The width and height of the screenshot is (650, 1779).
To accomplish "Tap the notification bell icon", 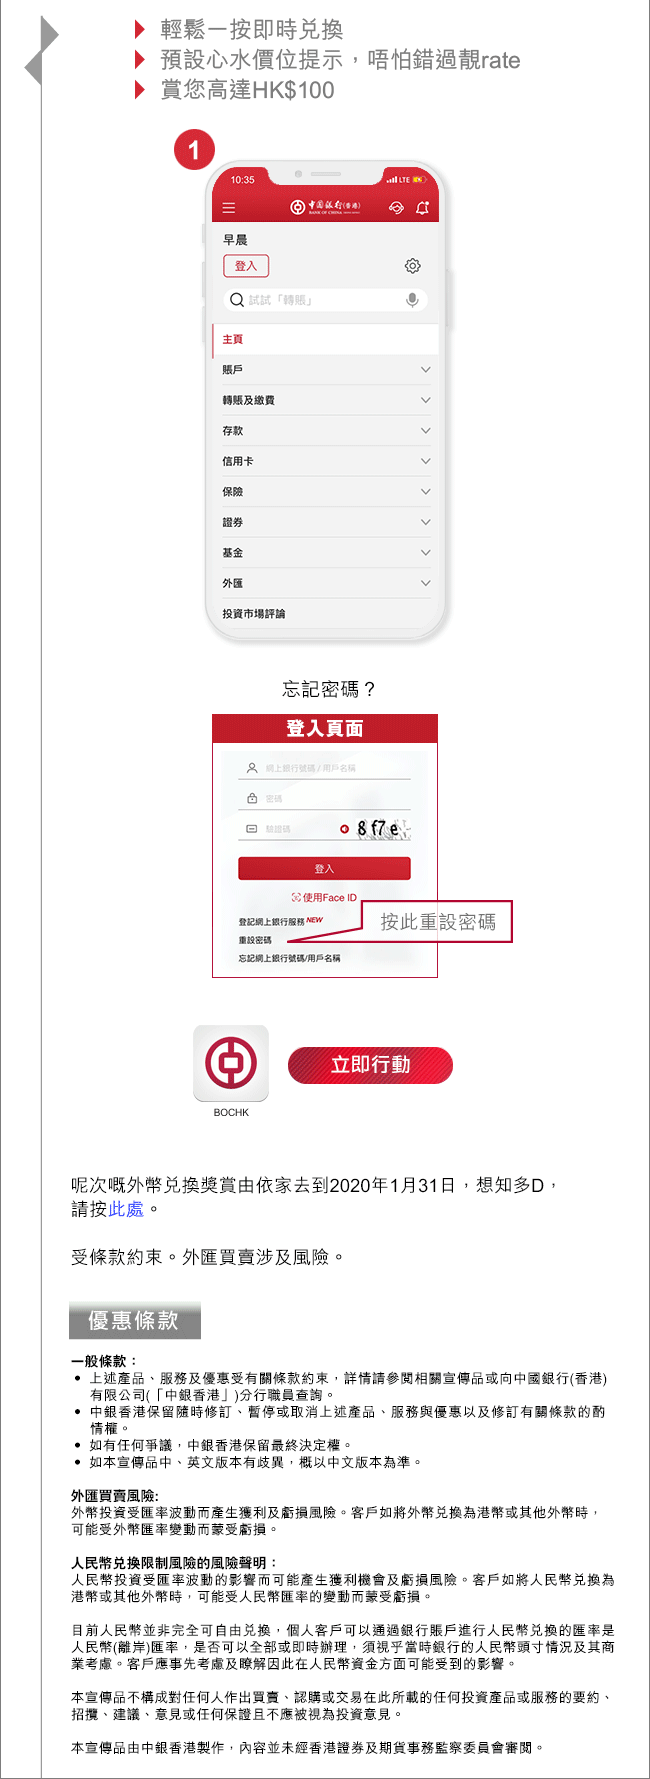I will tap(422, 208).
